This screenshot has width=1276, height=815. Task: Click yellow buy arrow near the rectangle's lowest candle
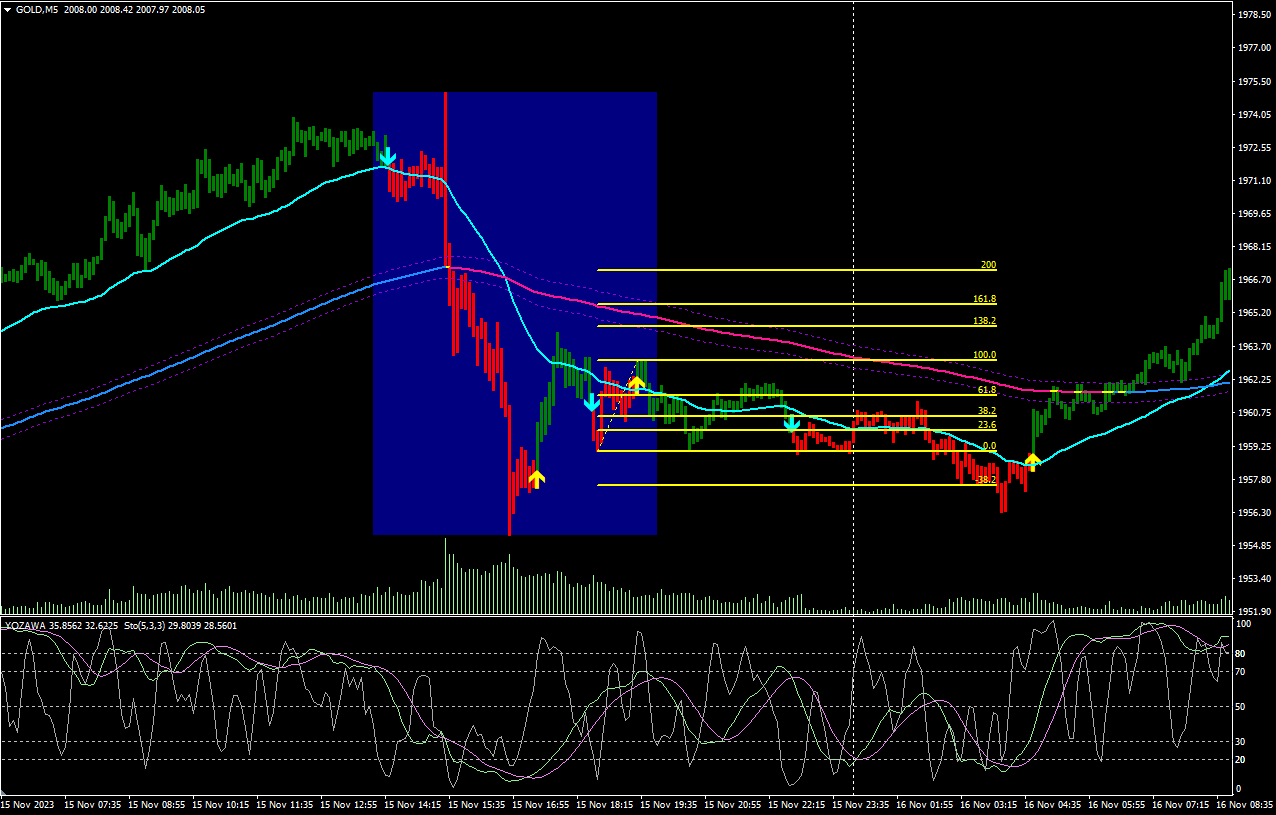[x=536, y=478]
